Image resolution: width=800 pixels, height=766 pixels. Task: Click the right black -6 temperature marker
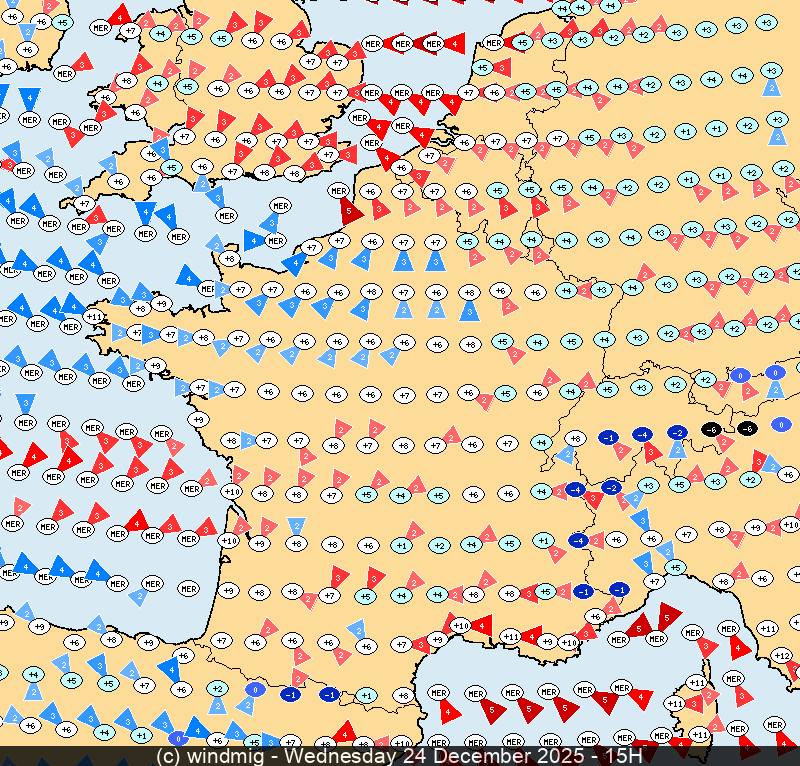747,429
